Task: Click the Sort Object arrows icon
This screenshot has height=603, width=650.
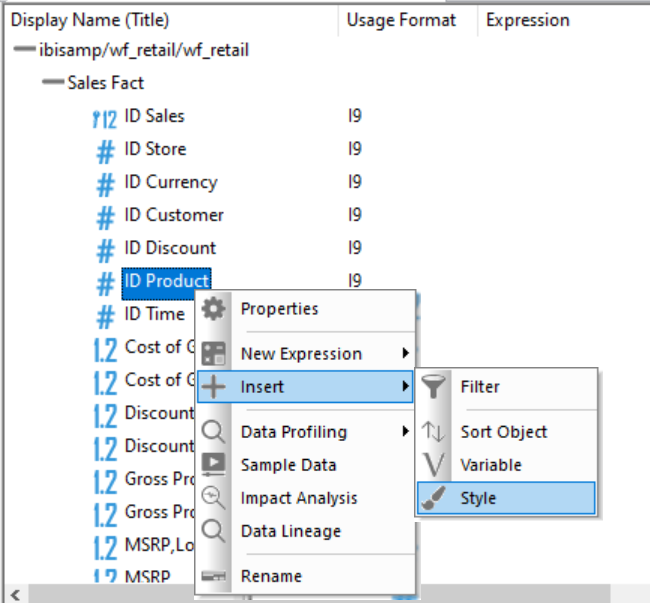Action: [433, 432]
